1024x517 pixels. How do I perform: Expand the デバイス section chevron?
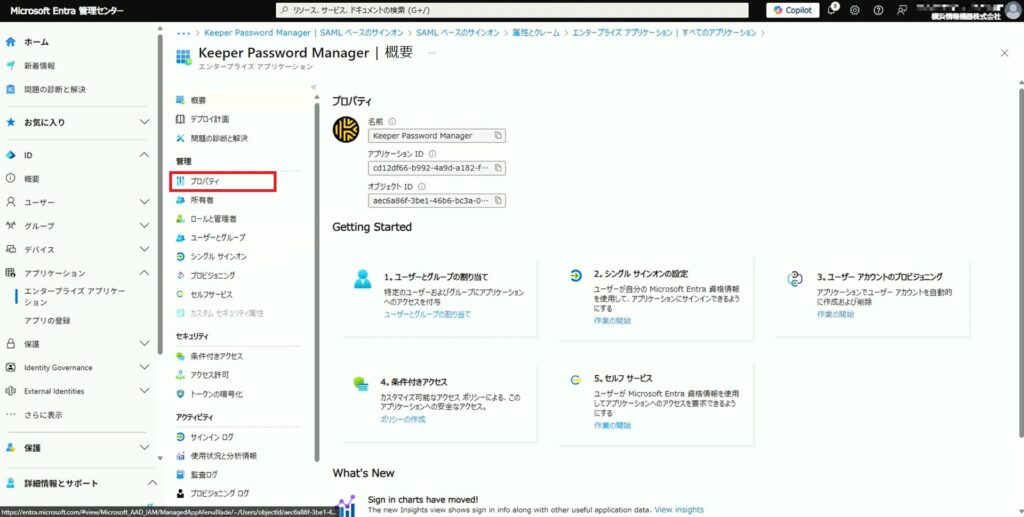click(x=145, y=249)
